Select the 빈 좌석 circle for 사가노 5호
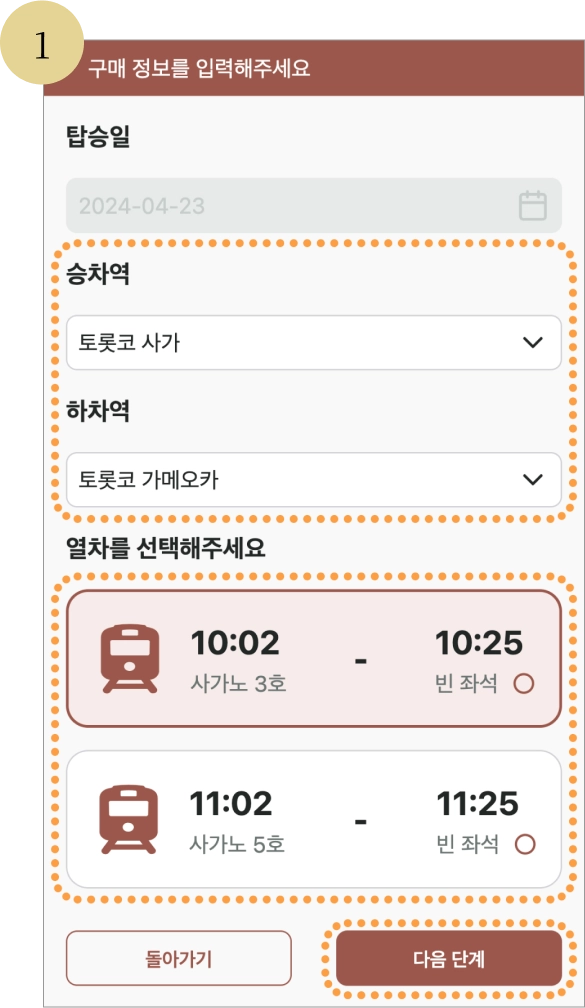Screen dimensions: 585x1008 (525, 844)
